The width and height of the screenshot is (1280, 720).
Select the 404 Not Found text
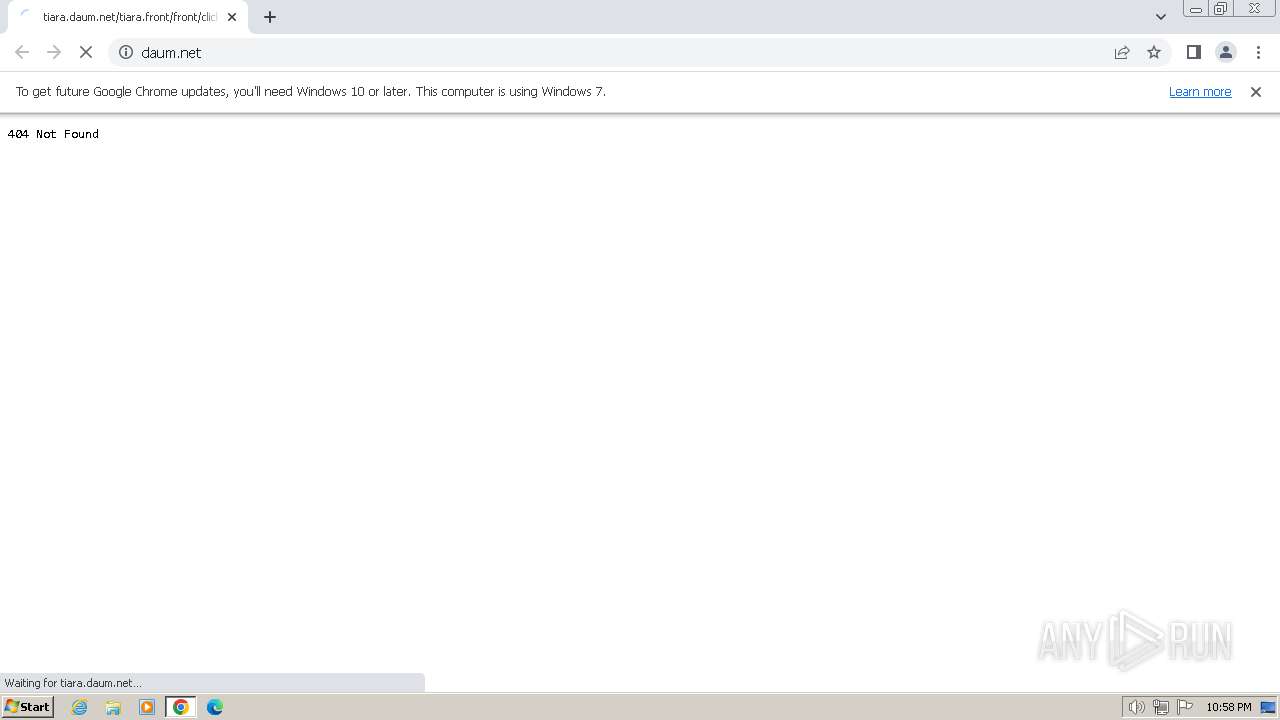(x=53, y=134)
